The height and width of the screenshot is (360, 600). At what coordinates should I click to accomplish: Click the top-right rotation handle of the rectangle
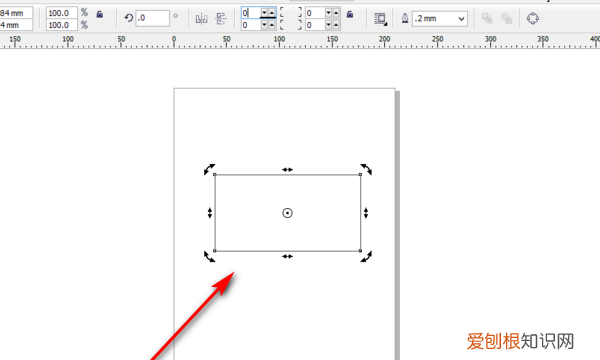point(366,169)
